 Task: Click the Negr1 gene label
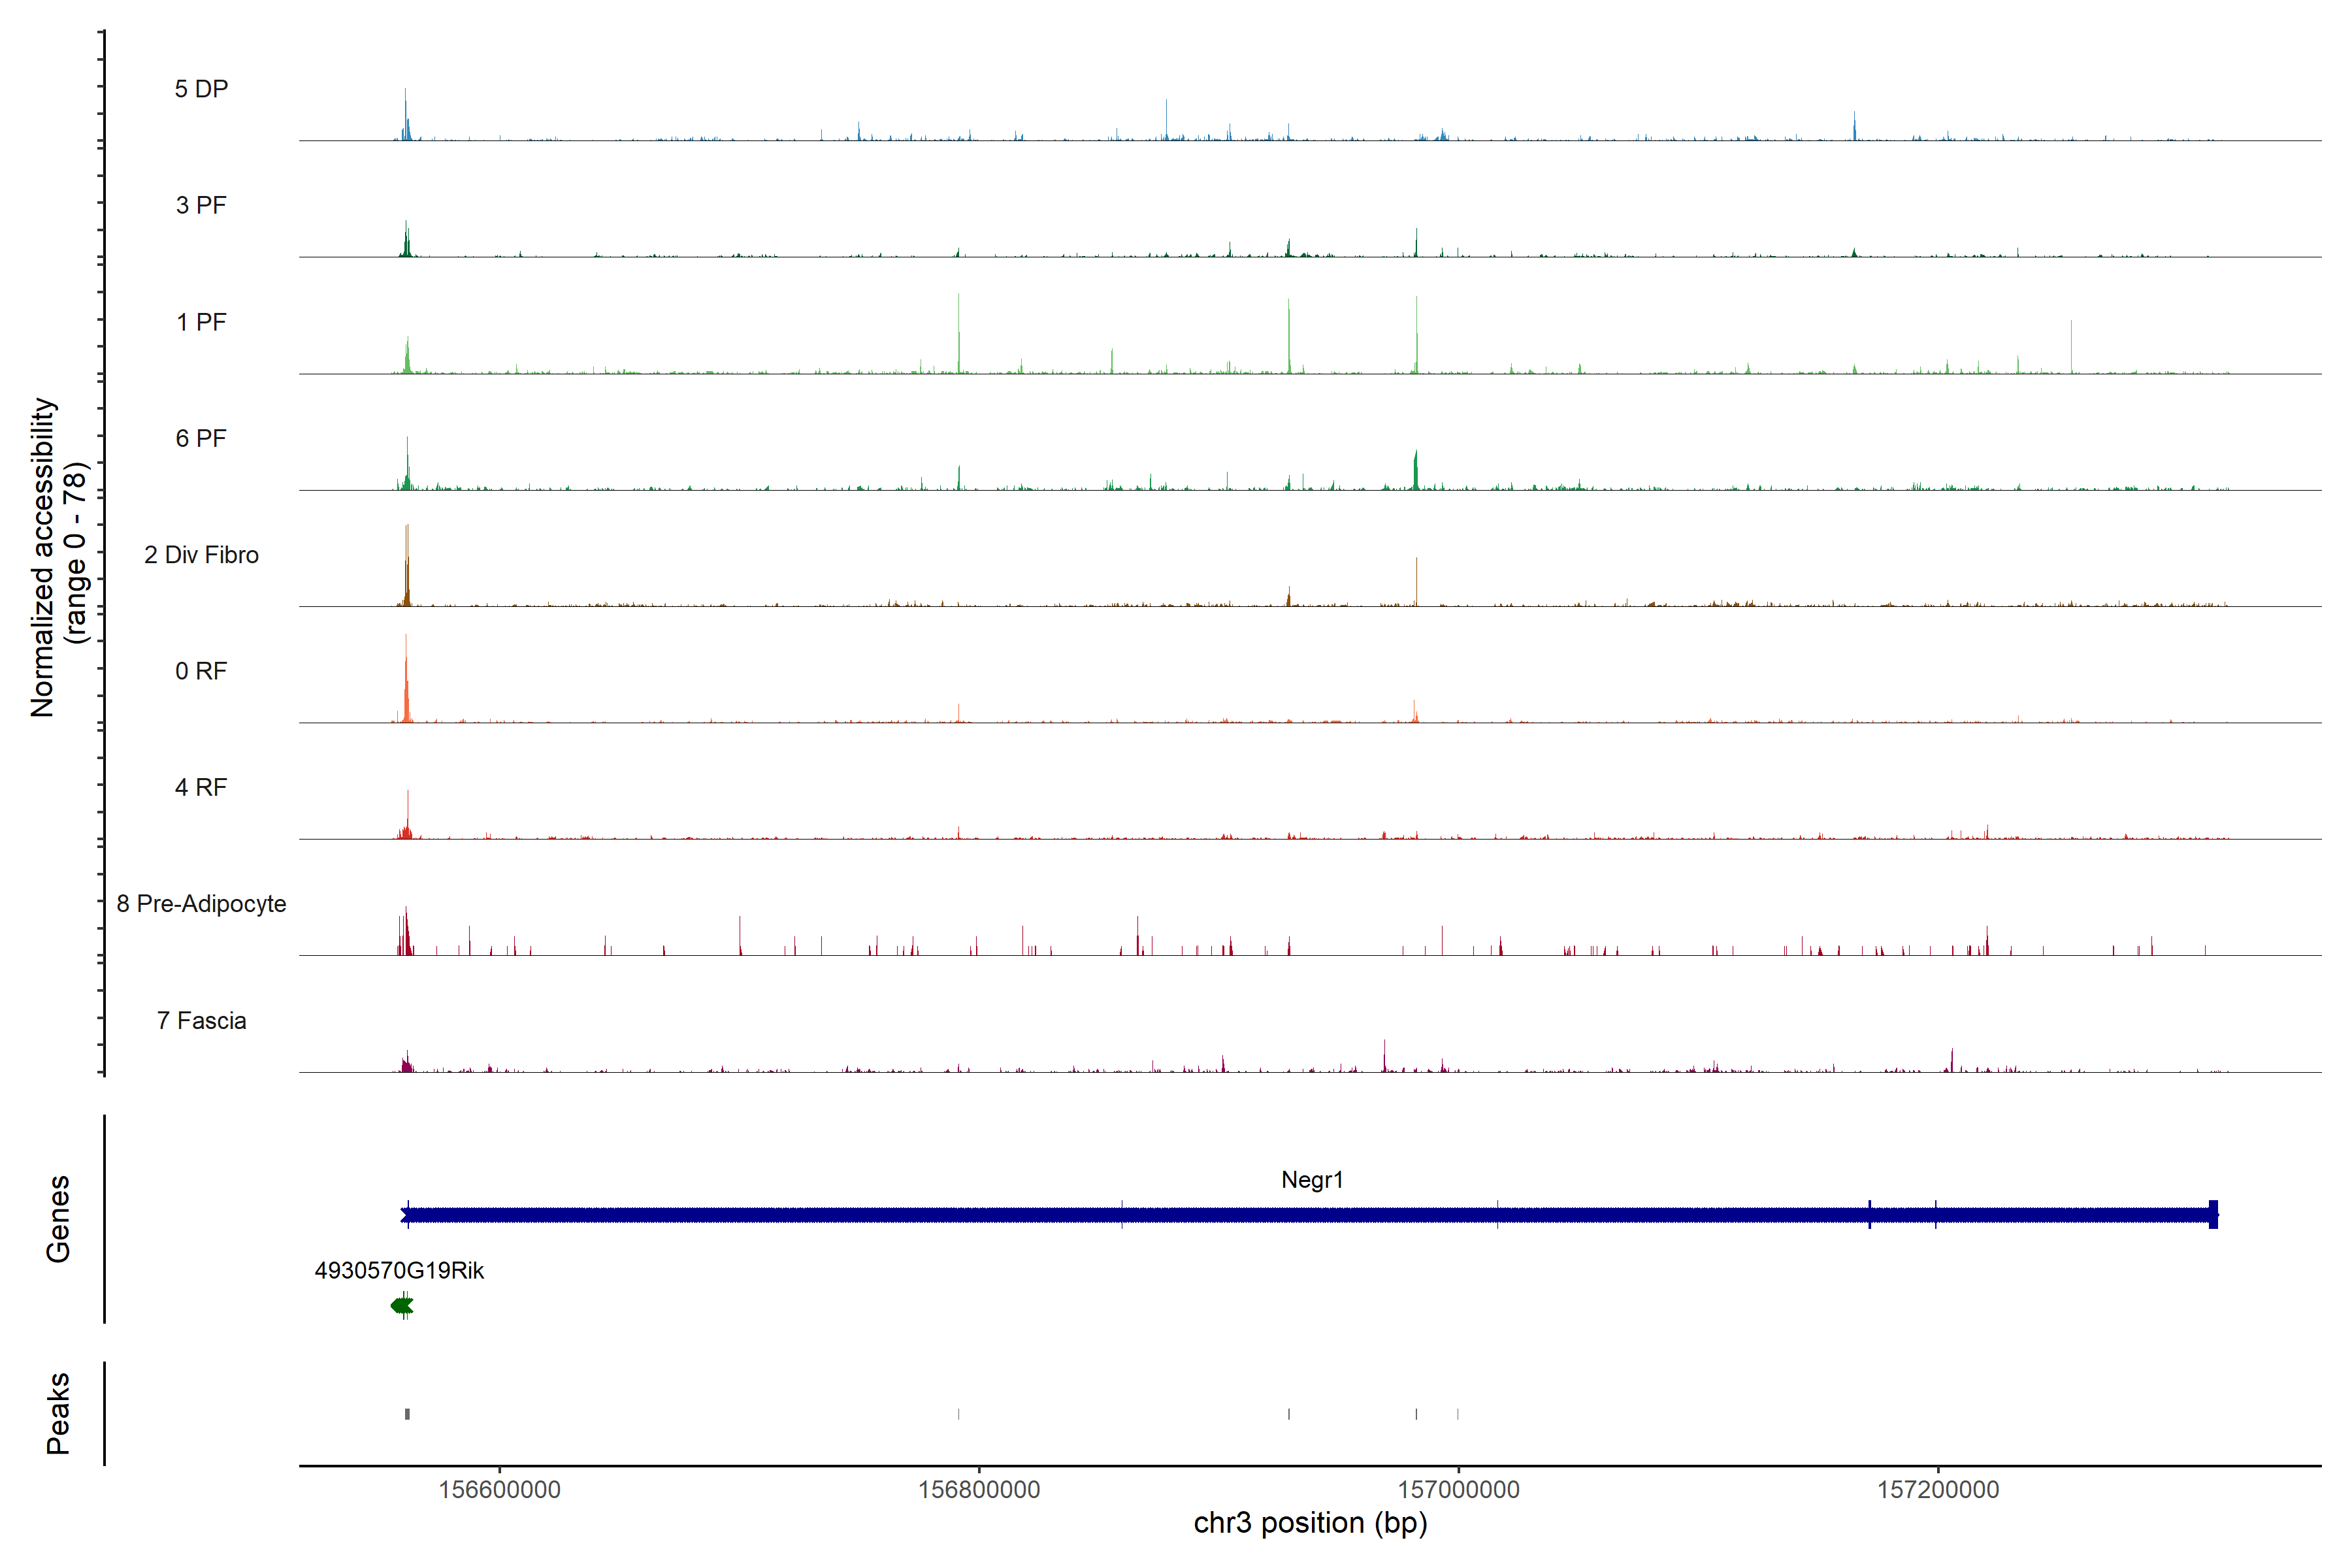[1312, 1180]
